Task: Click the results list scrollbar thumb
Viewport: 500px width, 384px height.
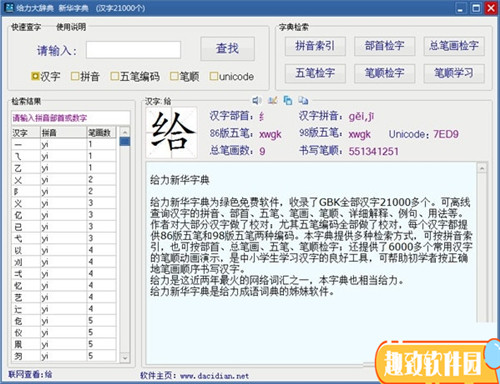Action: click(125, 141)
